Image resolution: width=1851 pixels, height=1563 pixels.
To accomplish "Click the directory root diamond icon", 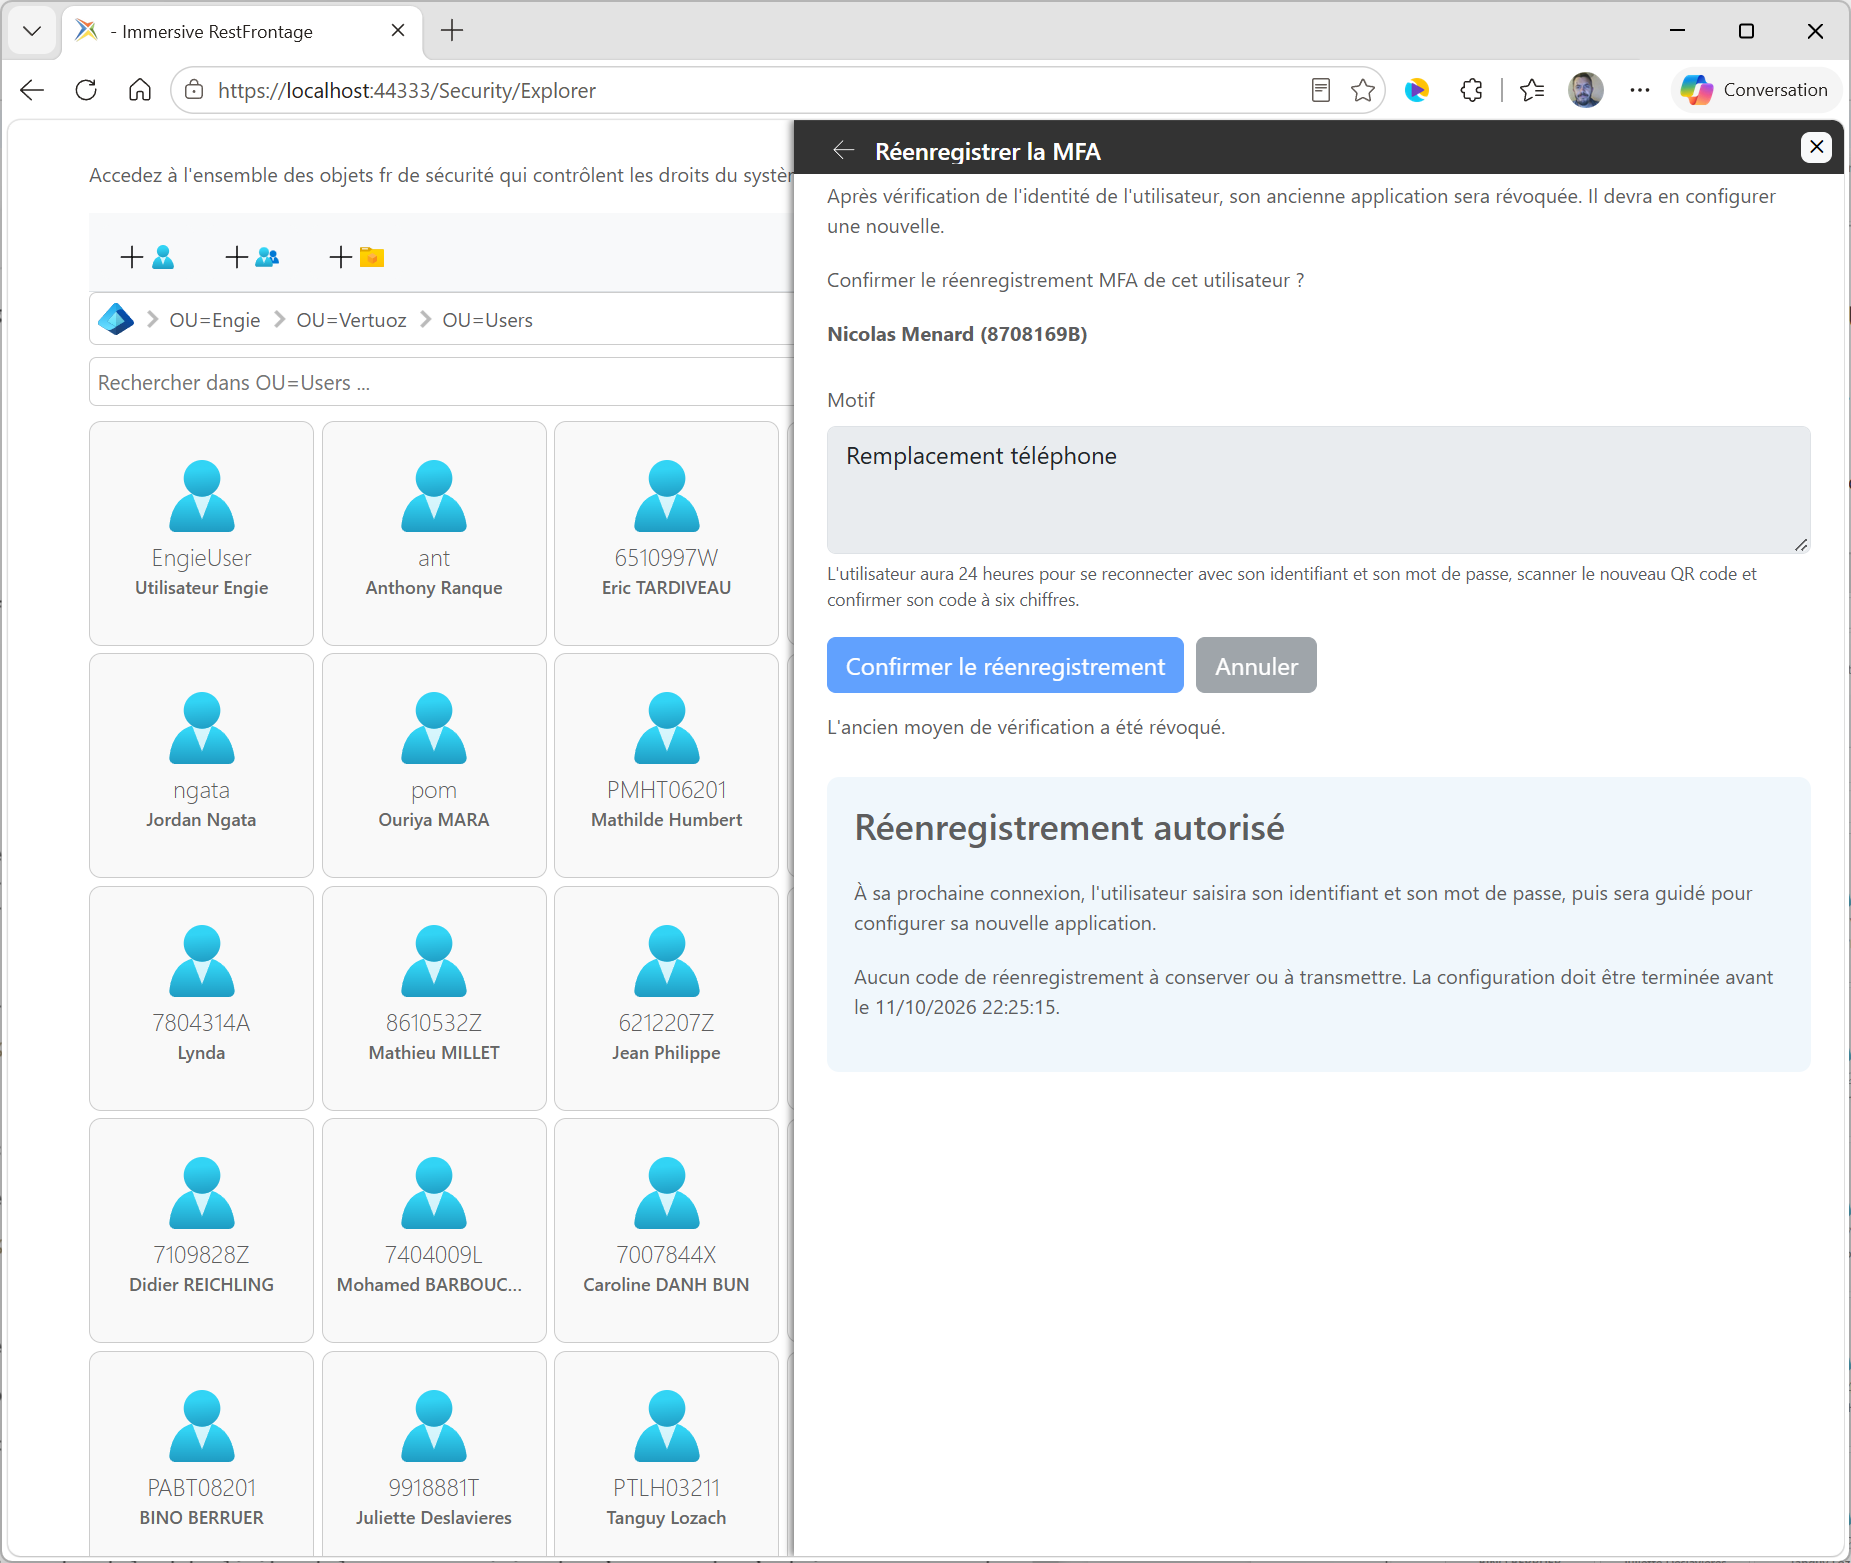I will [x=116, y=320].
